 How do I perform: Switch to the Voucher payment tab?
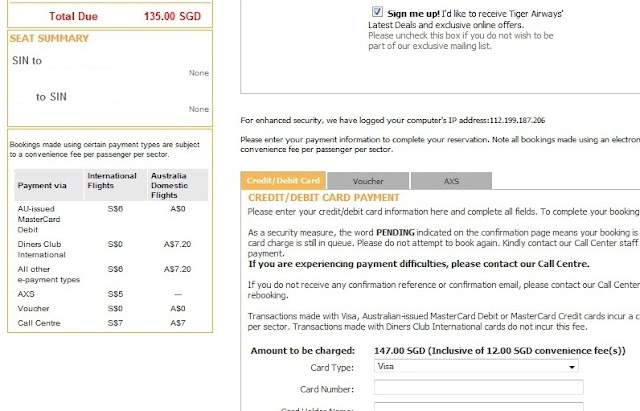click(367, 181)
